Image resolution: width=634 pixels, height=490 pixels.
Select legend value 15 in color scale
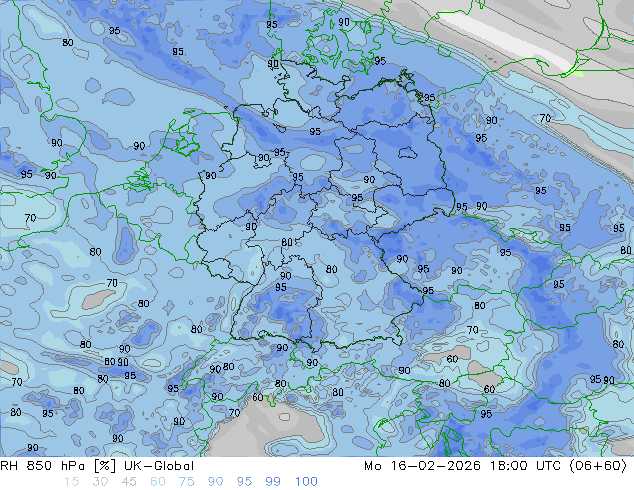[71, 482]
